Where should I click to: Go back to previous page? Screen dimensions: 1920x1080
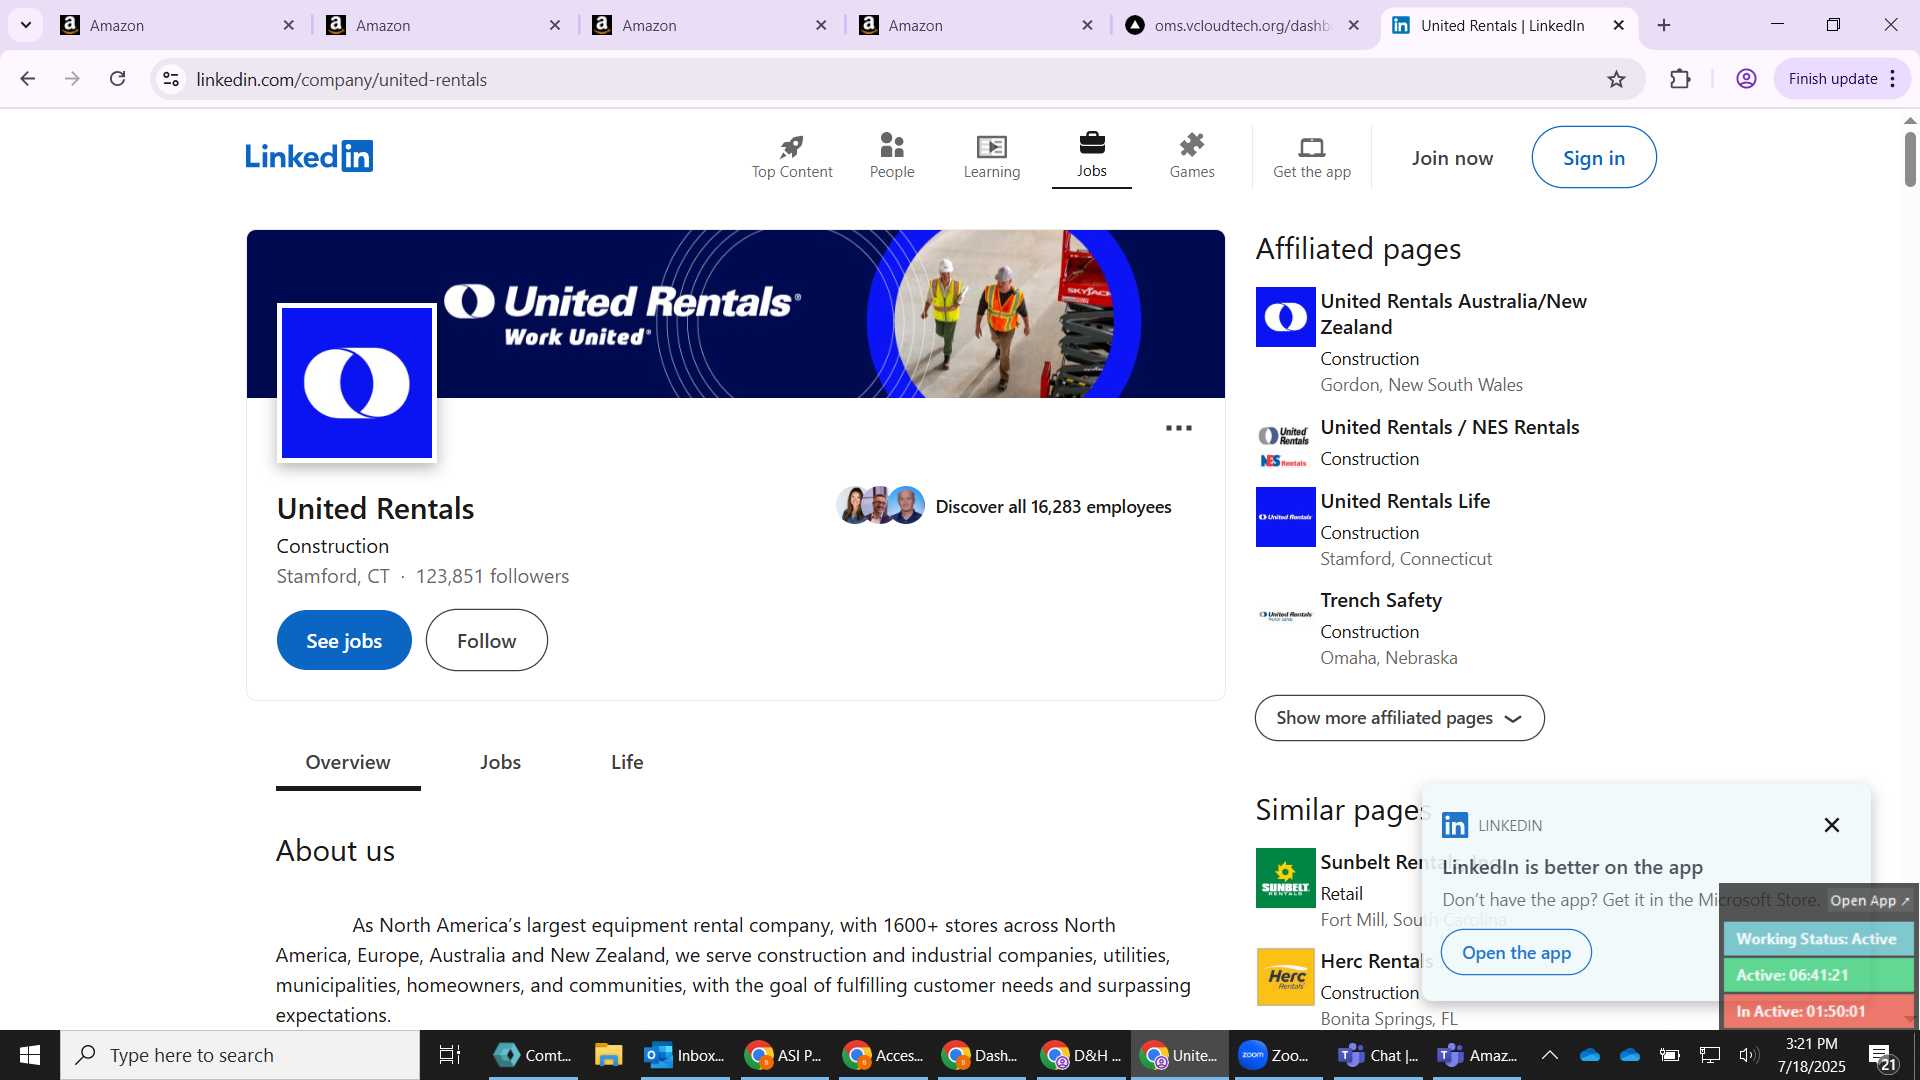point(27,79)
